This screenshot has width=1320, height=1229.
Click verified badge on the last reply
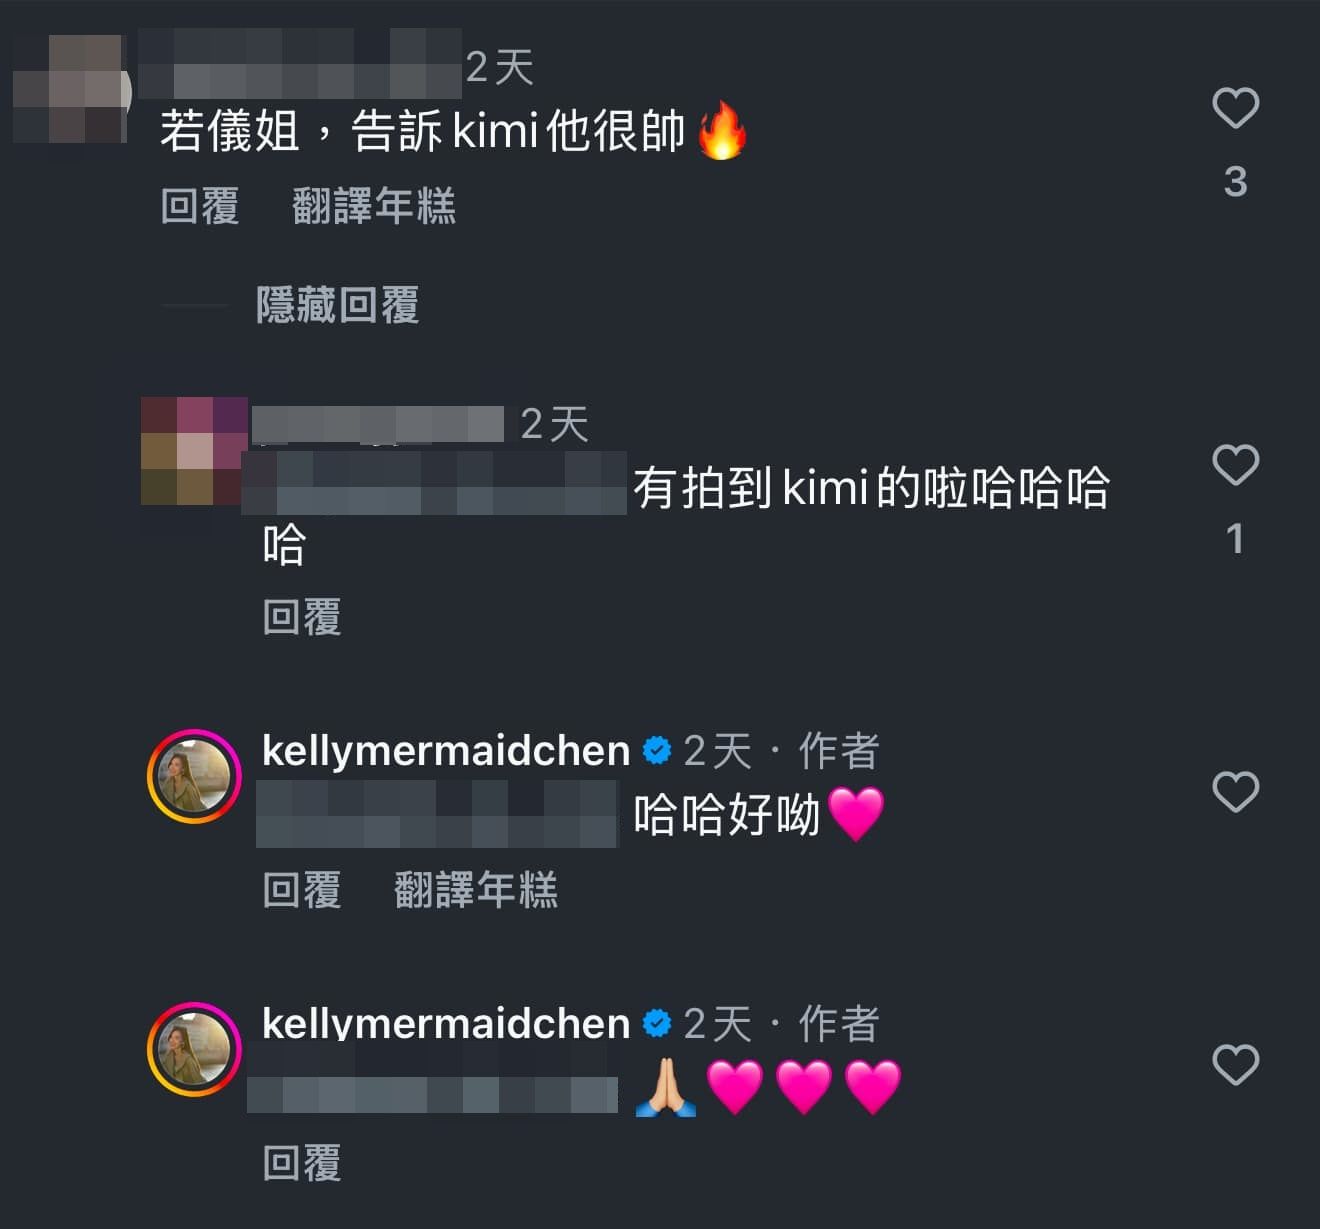click(x=657, y=1023)
